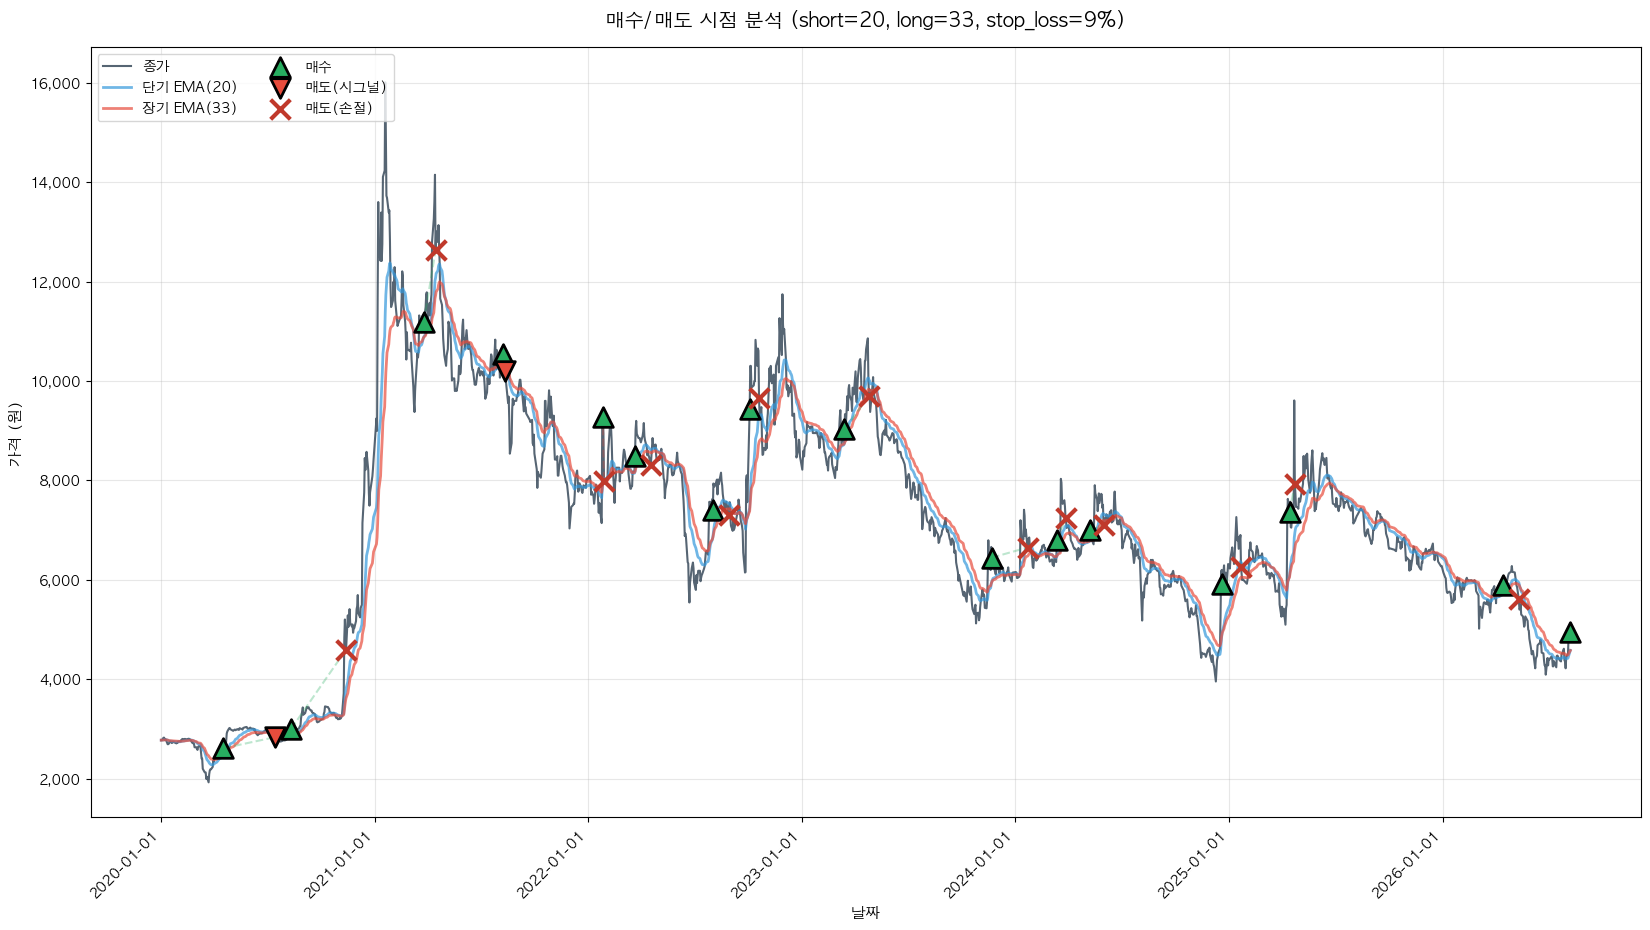Screen dimensions: 1650x930
Task: Click the y-axis label 가격 (원)
Action: tap(14, 435)
